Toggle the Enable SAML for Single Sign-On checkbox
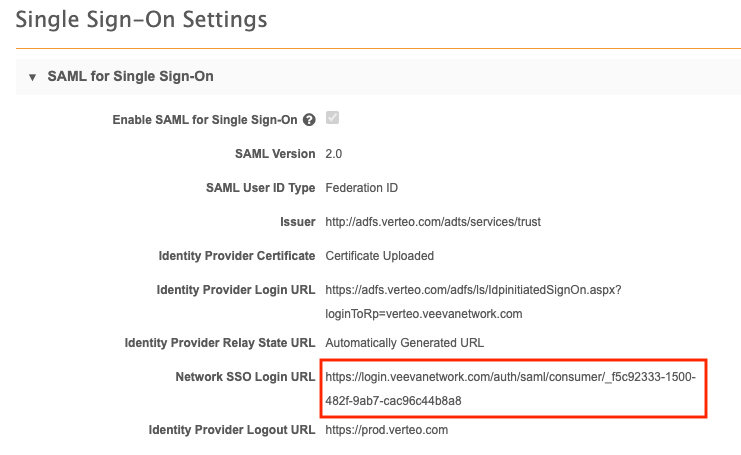 [332, 119]
